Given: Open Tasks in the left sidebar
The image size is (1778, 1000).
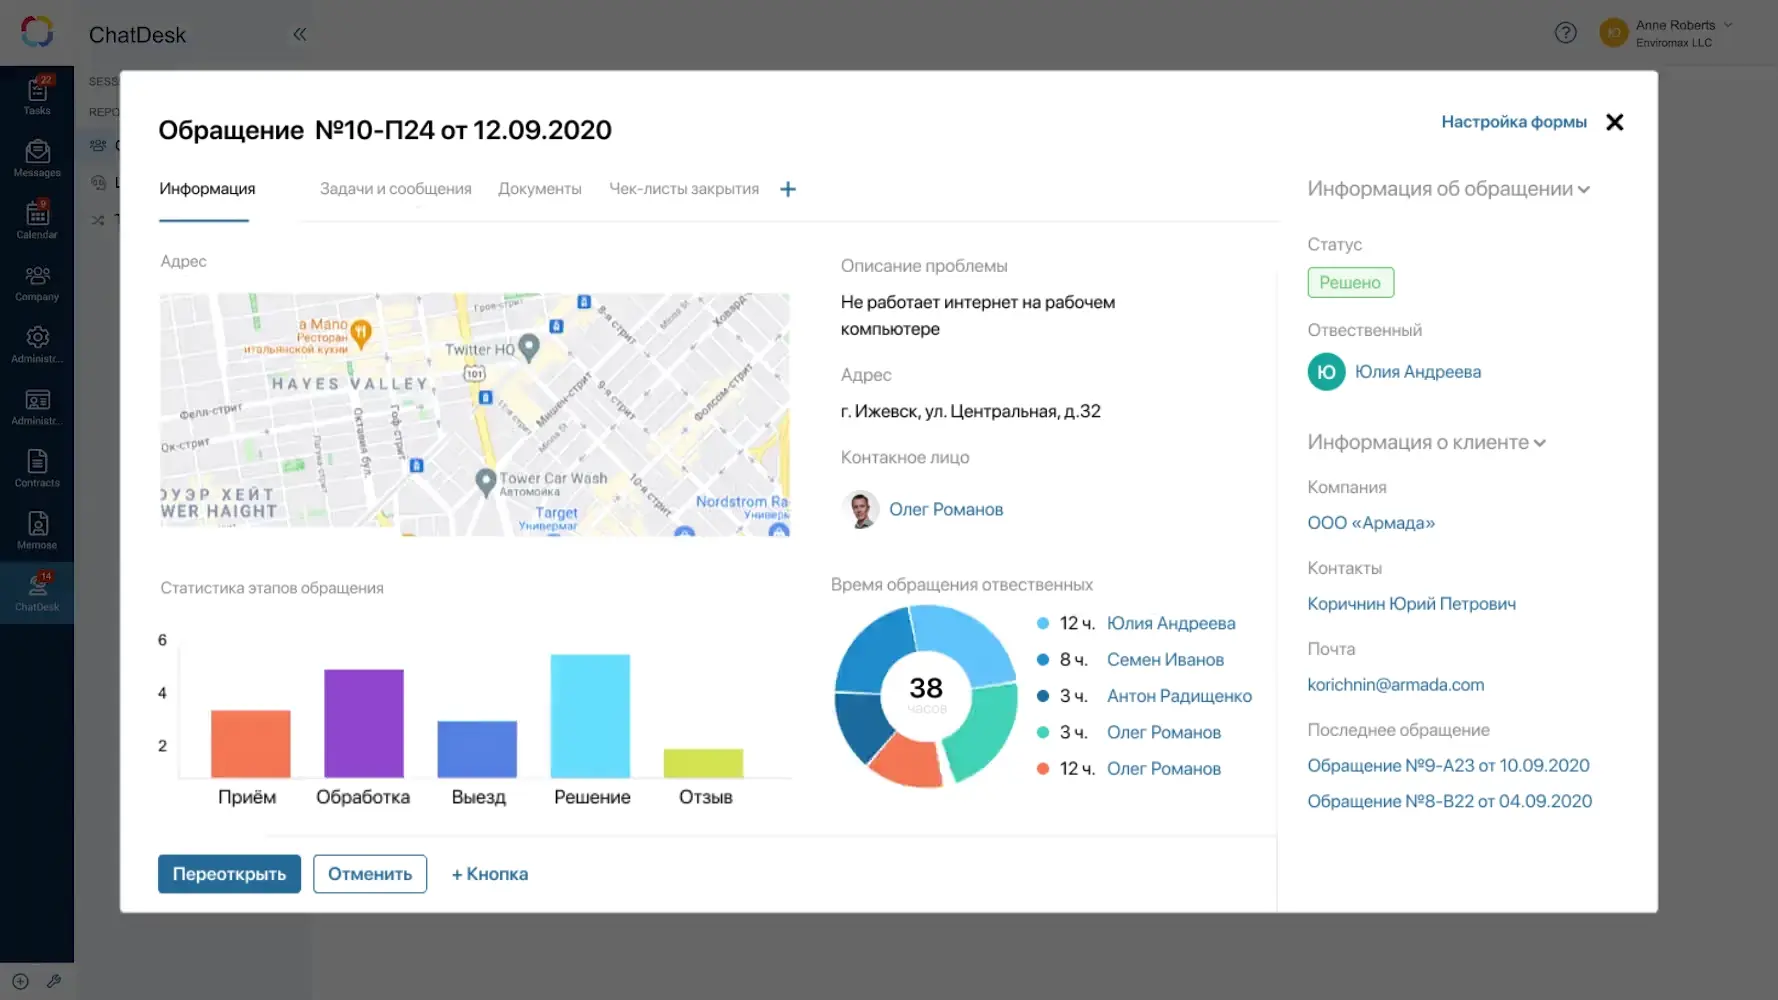Looking at the screenshot, I should click(37, 96).
